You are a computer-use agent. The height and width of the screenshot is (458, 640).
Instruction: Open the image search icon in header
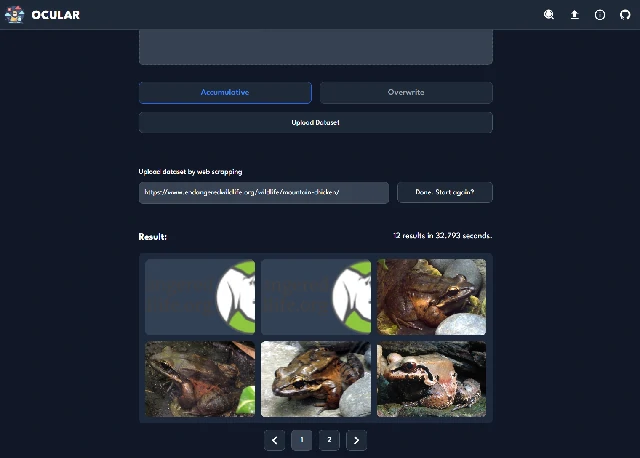coord(549,15)
